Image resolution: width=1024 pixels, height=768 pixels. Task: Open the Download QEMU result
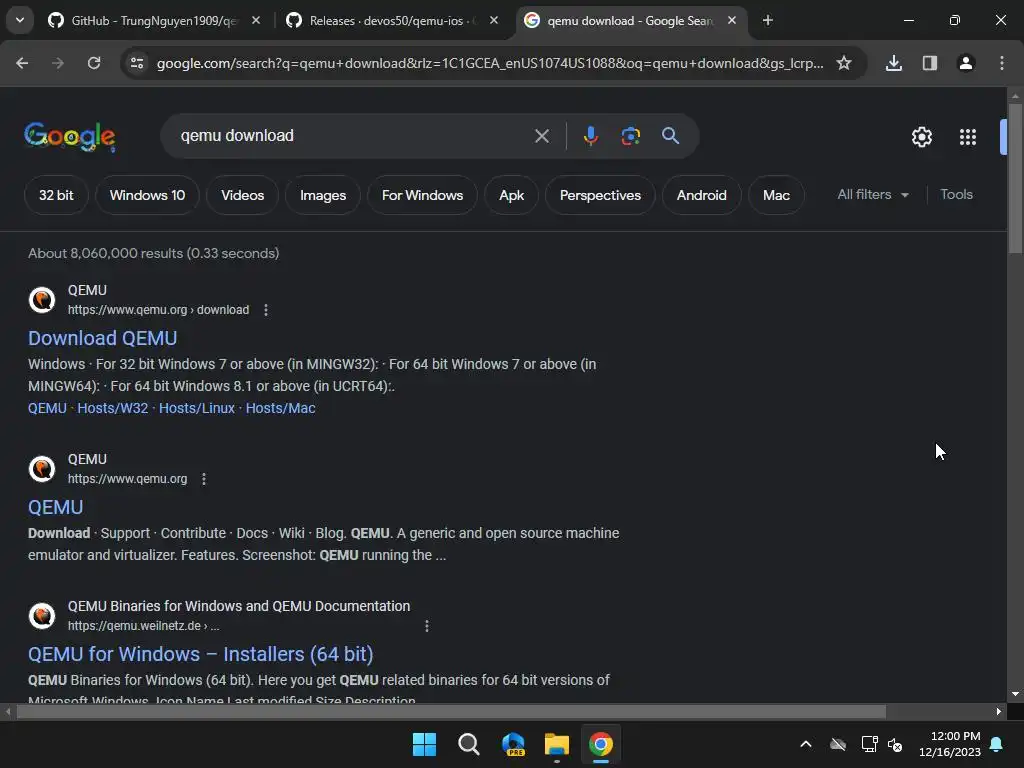[x=103, y=338]
